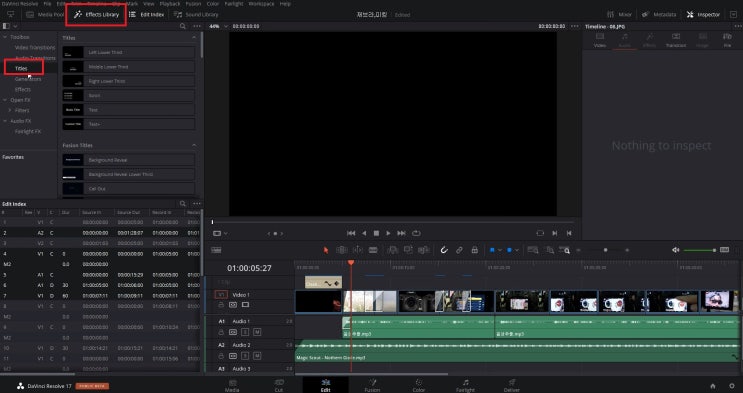Toggle the Inspector panel
This screenshot has width=743, height=393.
pyautogui.click(x=703, y=15)
